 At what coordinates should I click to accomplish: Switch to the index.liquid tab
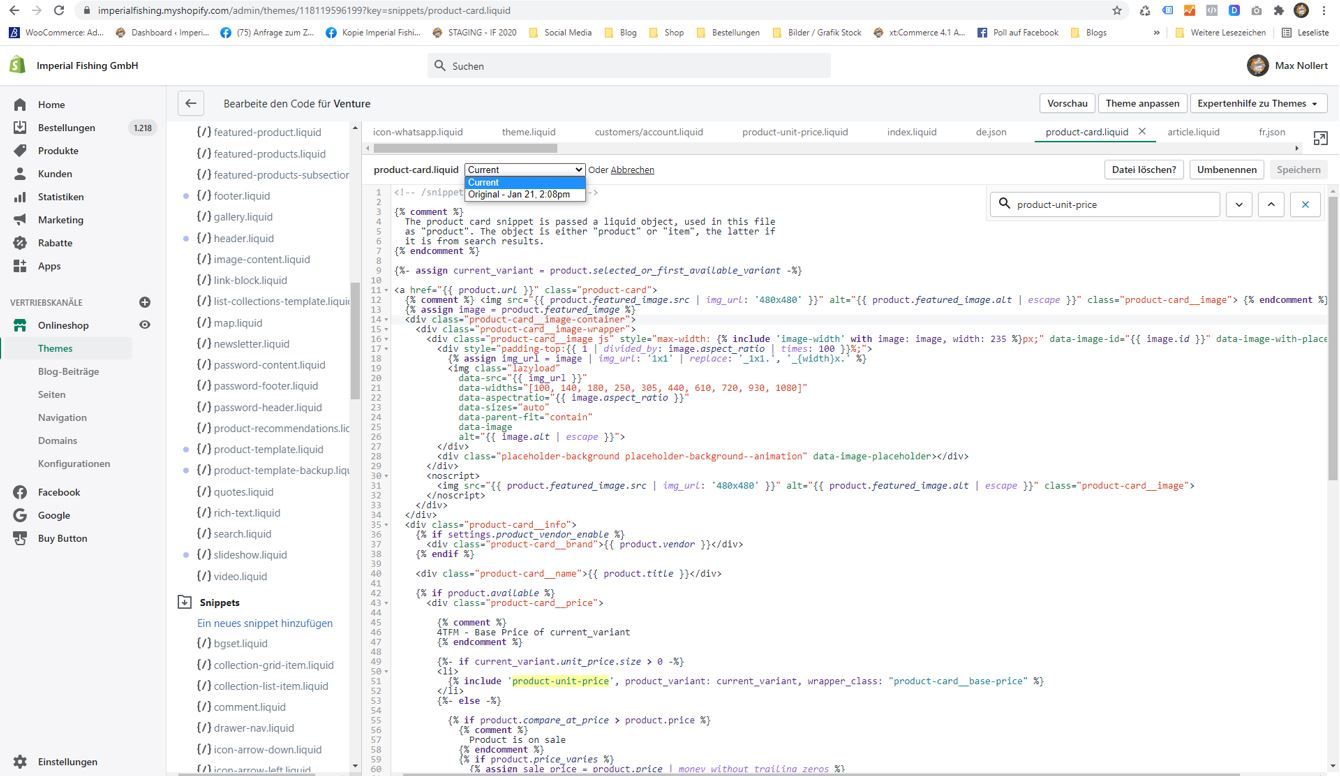[911, 132]
